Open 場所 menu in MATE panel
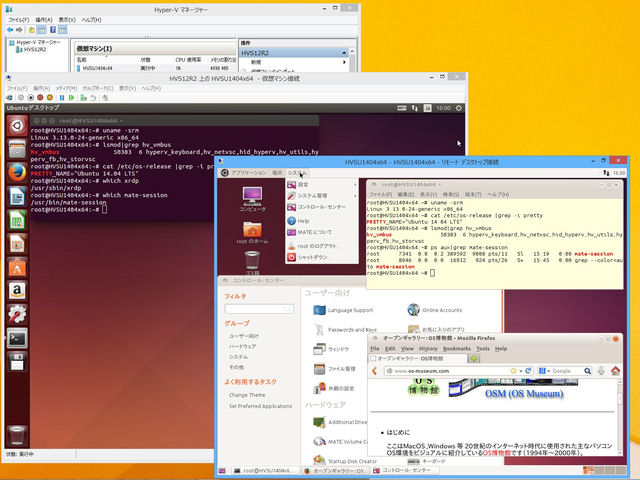 (x=277, y=173)
